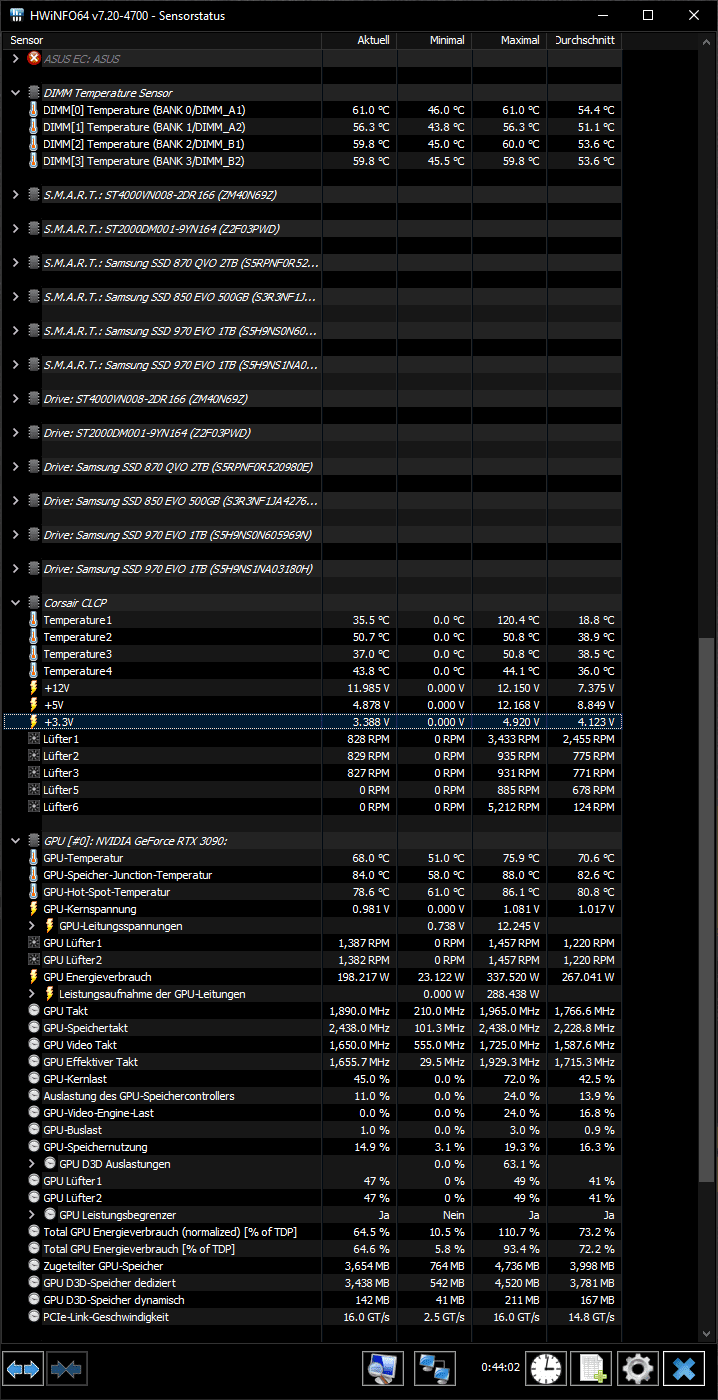The height and width of the screenshot is (1400, 718).
Task: Click the Minimal column header
Action: click(x=434, y=40)
